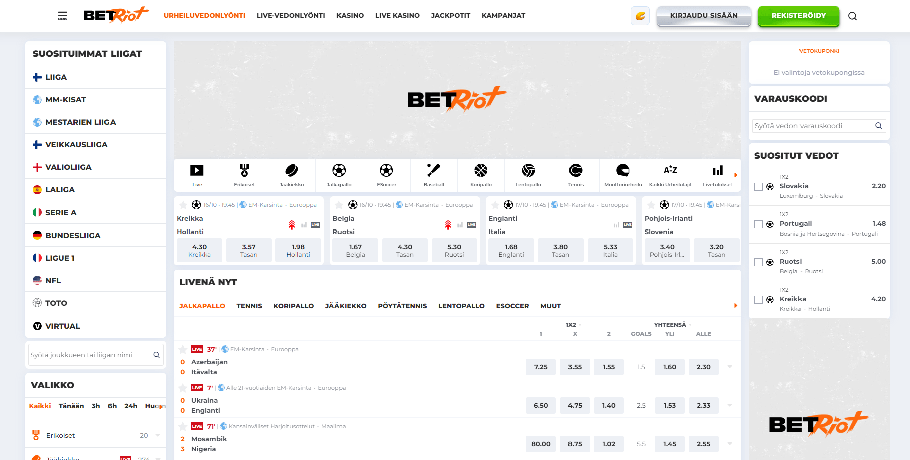Select the live stream play icon in sports row

coord(196,171)
